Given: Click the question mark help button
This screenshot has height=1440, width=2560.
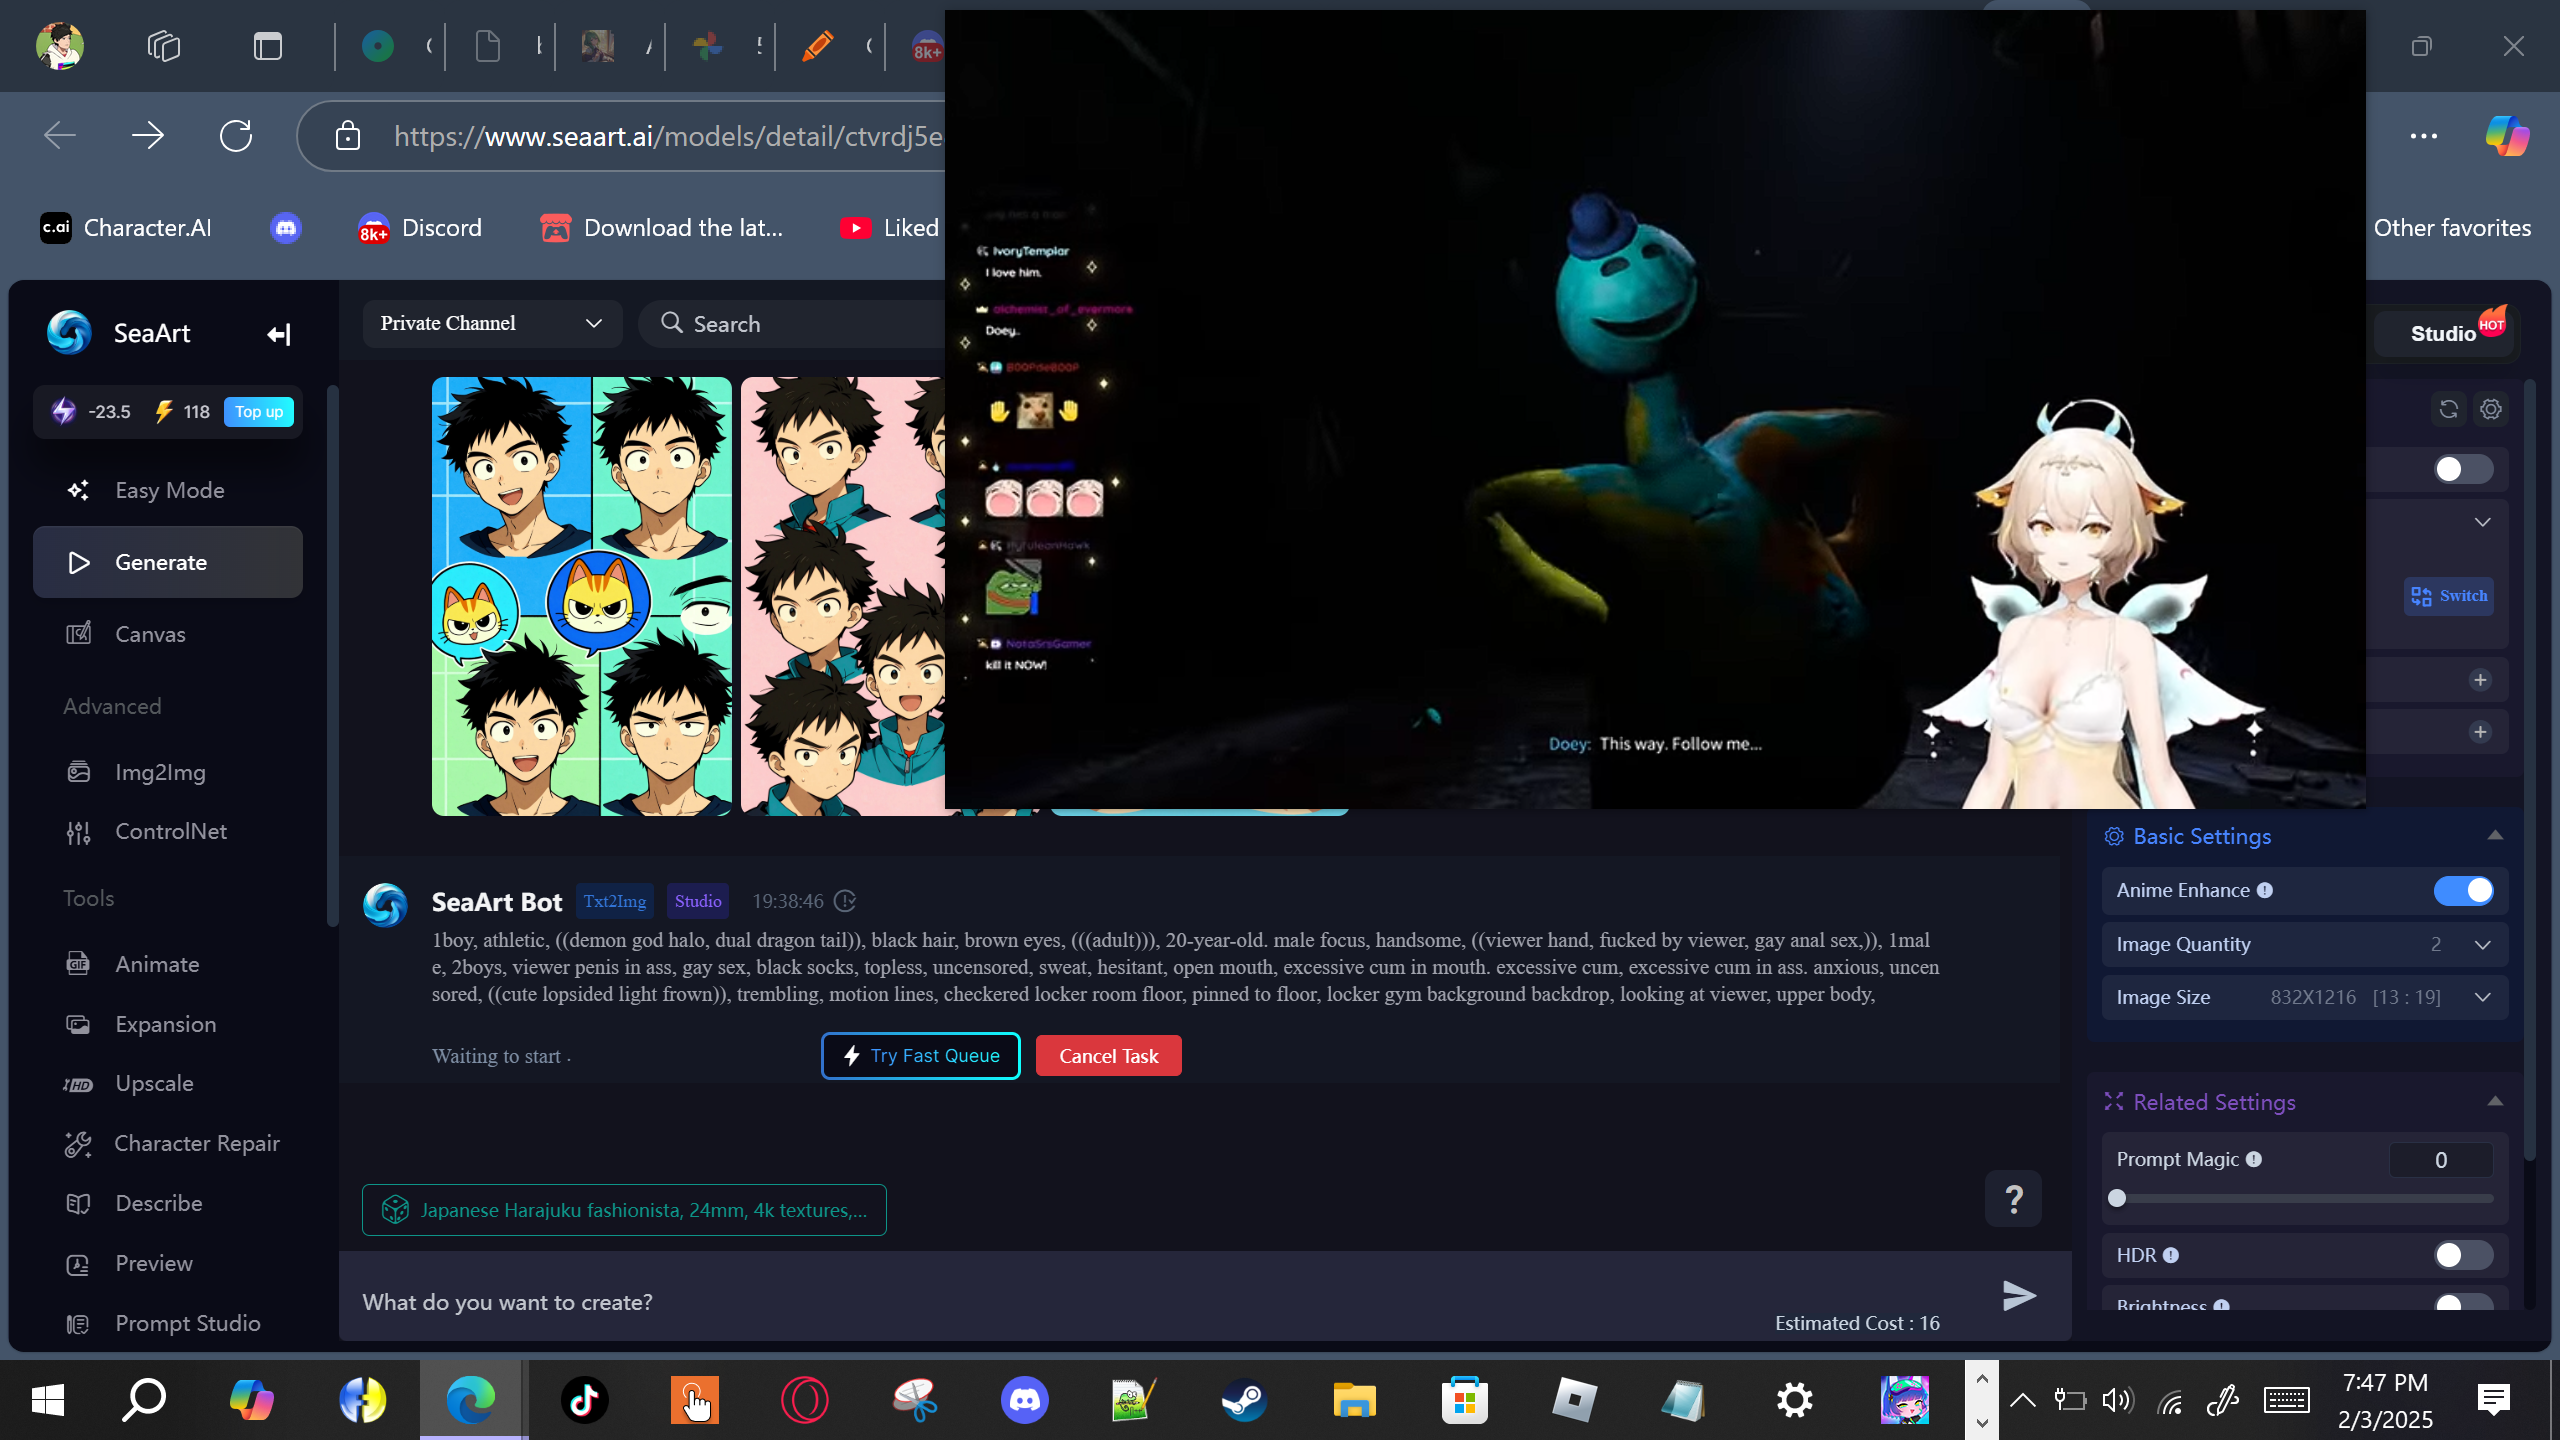Looking at the screenshot, I should tap(2013, 1198).
